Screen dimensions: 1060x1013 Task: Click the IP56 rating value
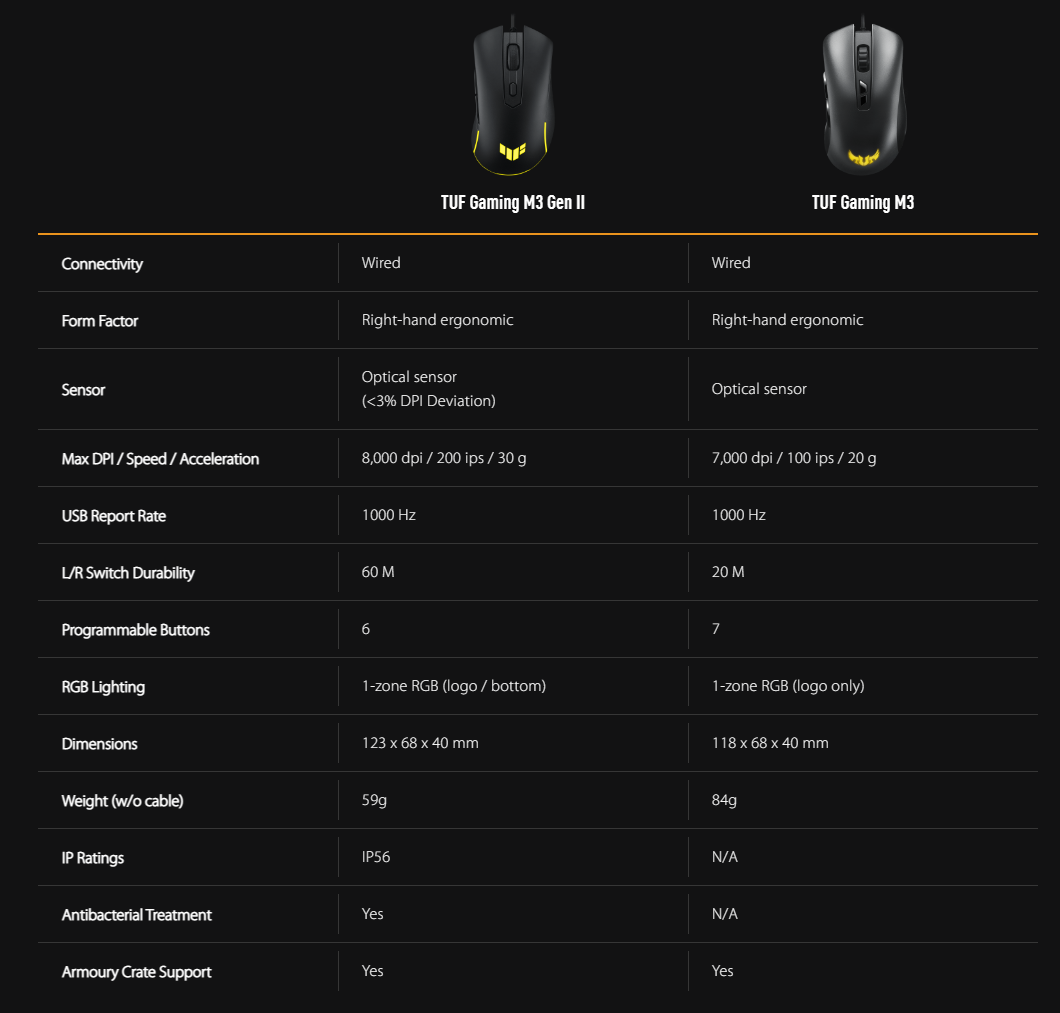pyautogui.click(x=376, y=857)
